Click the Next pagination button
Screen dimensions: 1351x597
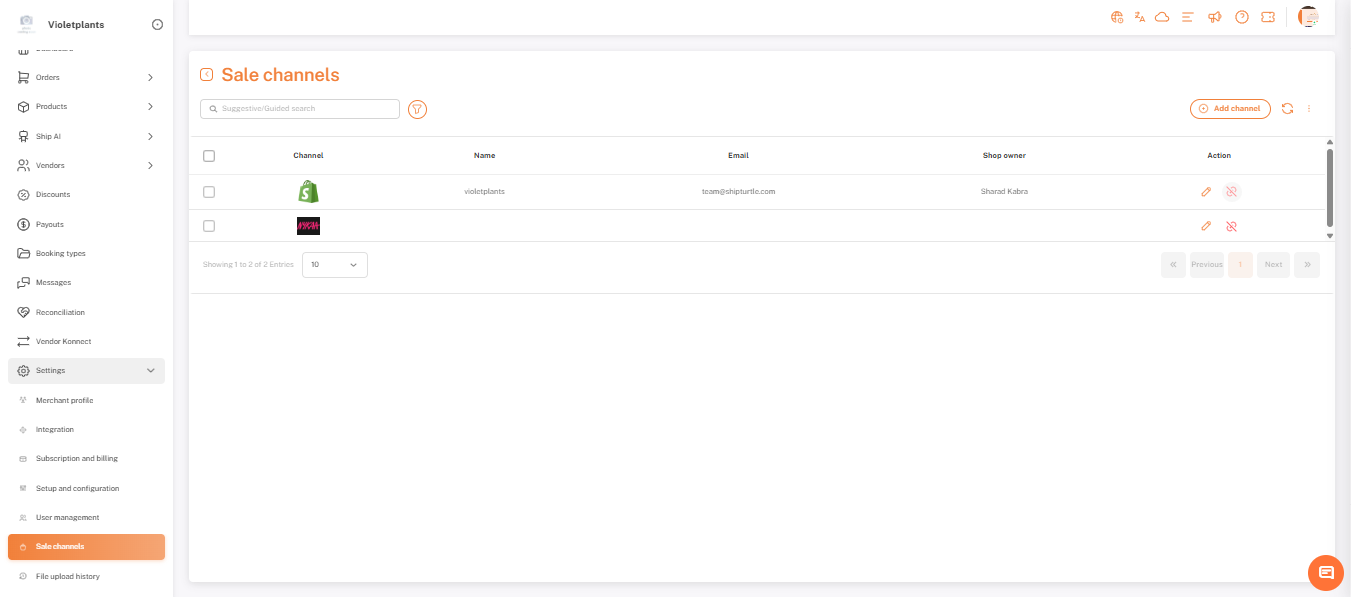pos(1273,265)
